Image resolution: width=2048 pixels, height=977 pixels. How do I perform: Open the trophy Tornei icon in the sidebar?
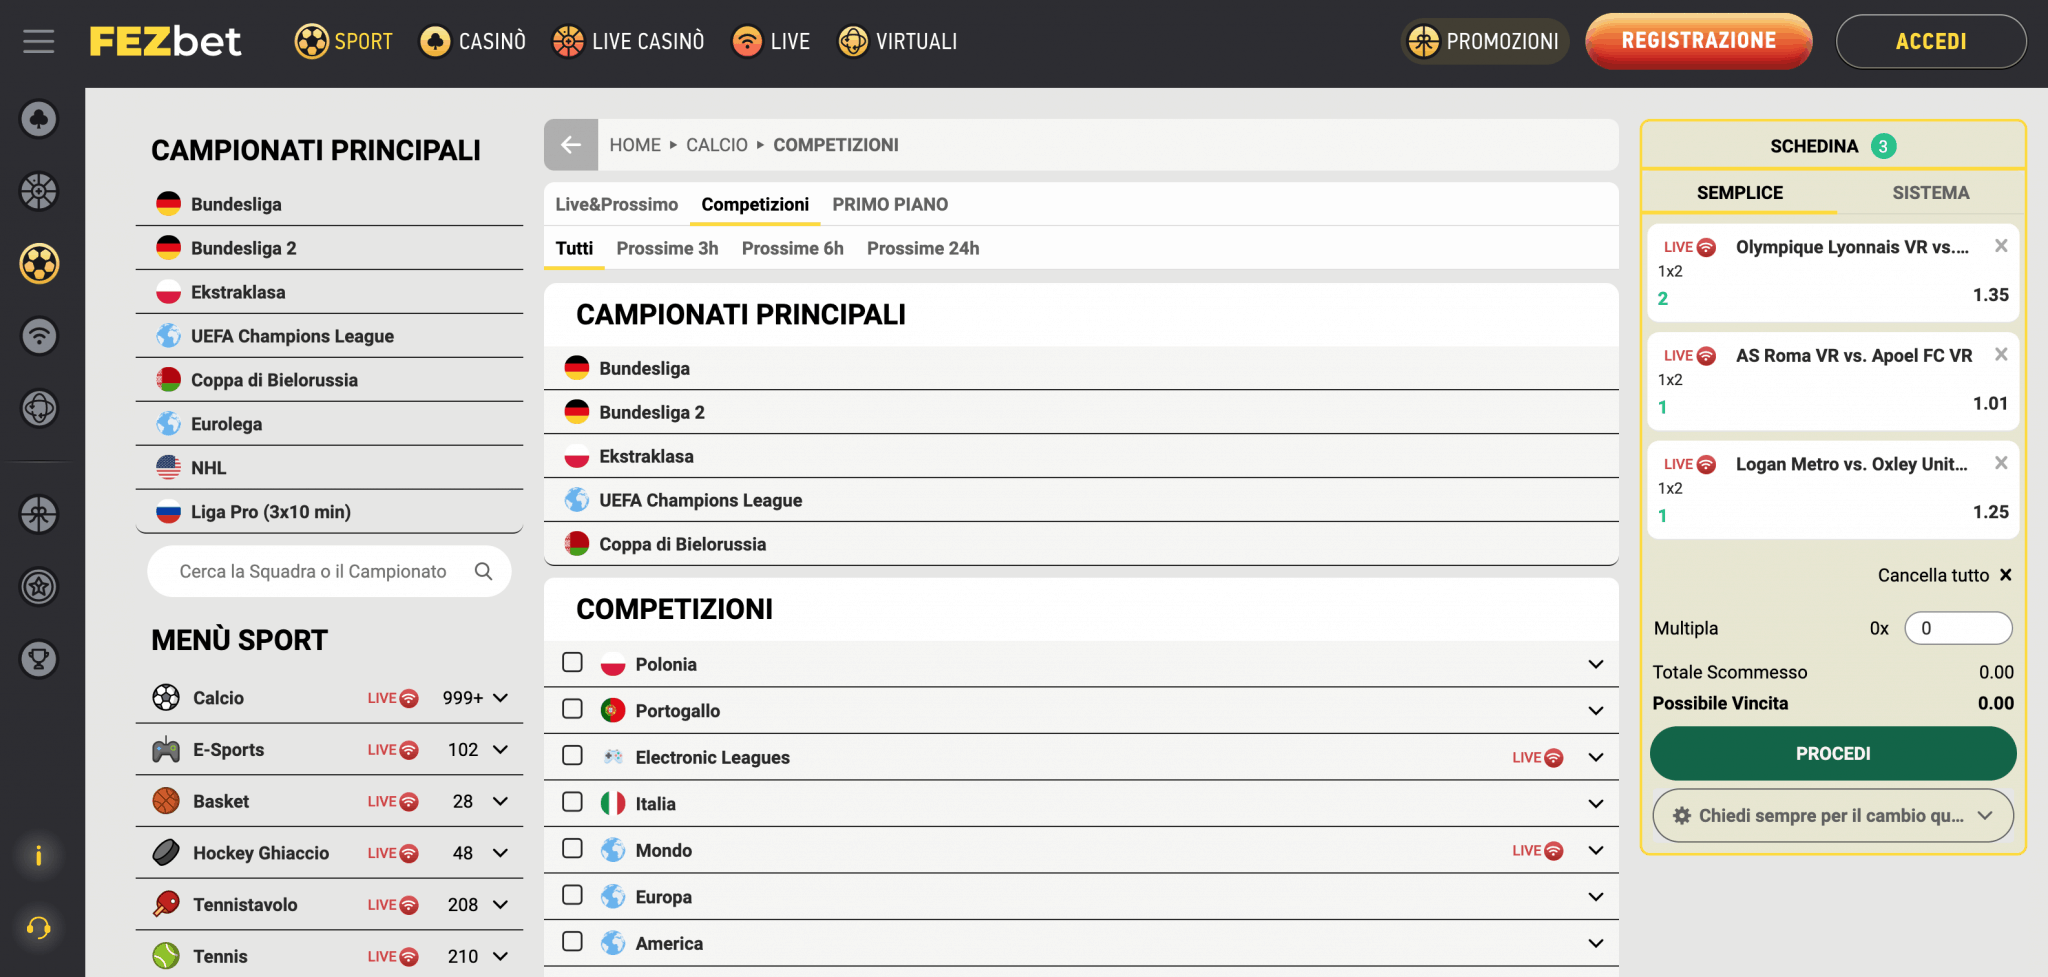38,658
